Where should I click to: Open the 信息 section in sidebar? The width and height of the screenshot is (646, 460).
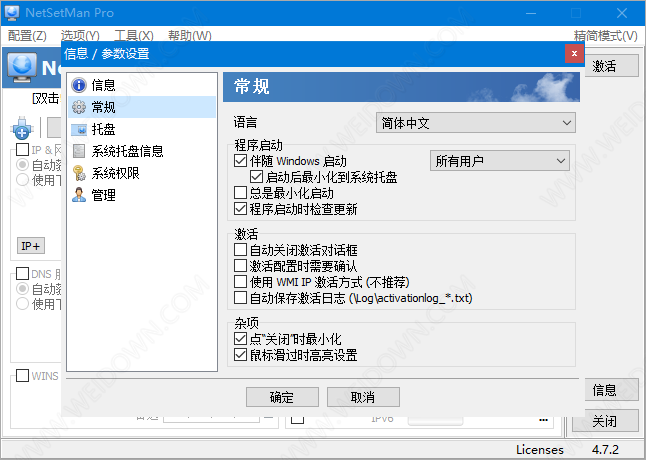coord(142,85)
